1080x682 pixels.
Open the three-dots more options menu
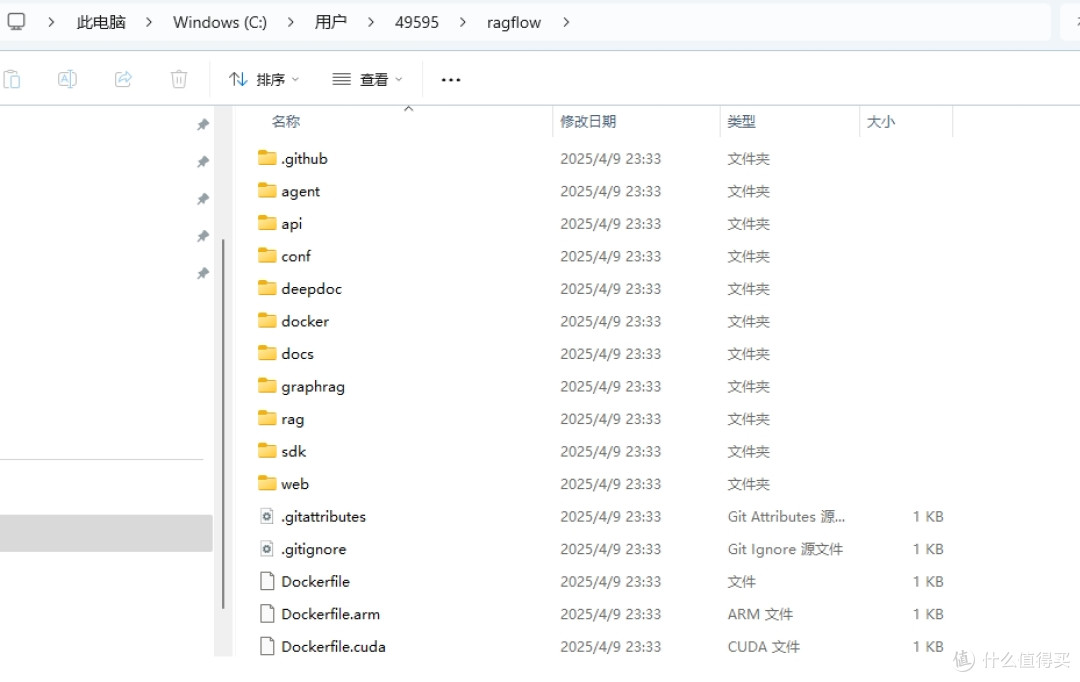pyautogui.click(x=450, y=80)
